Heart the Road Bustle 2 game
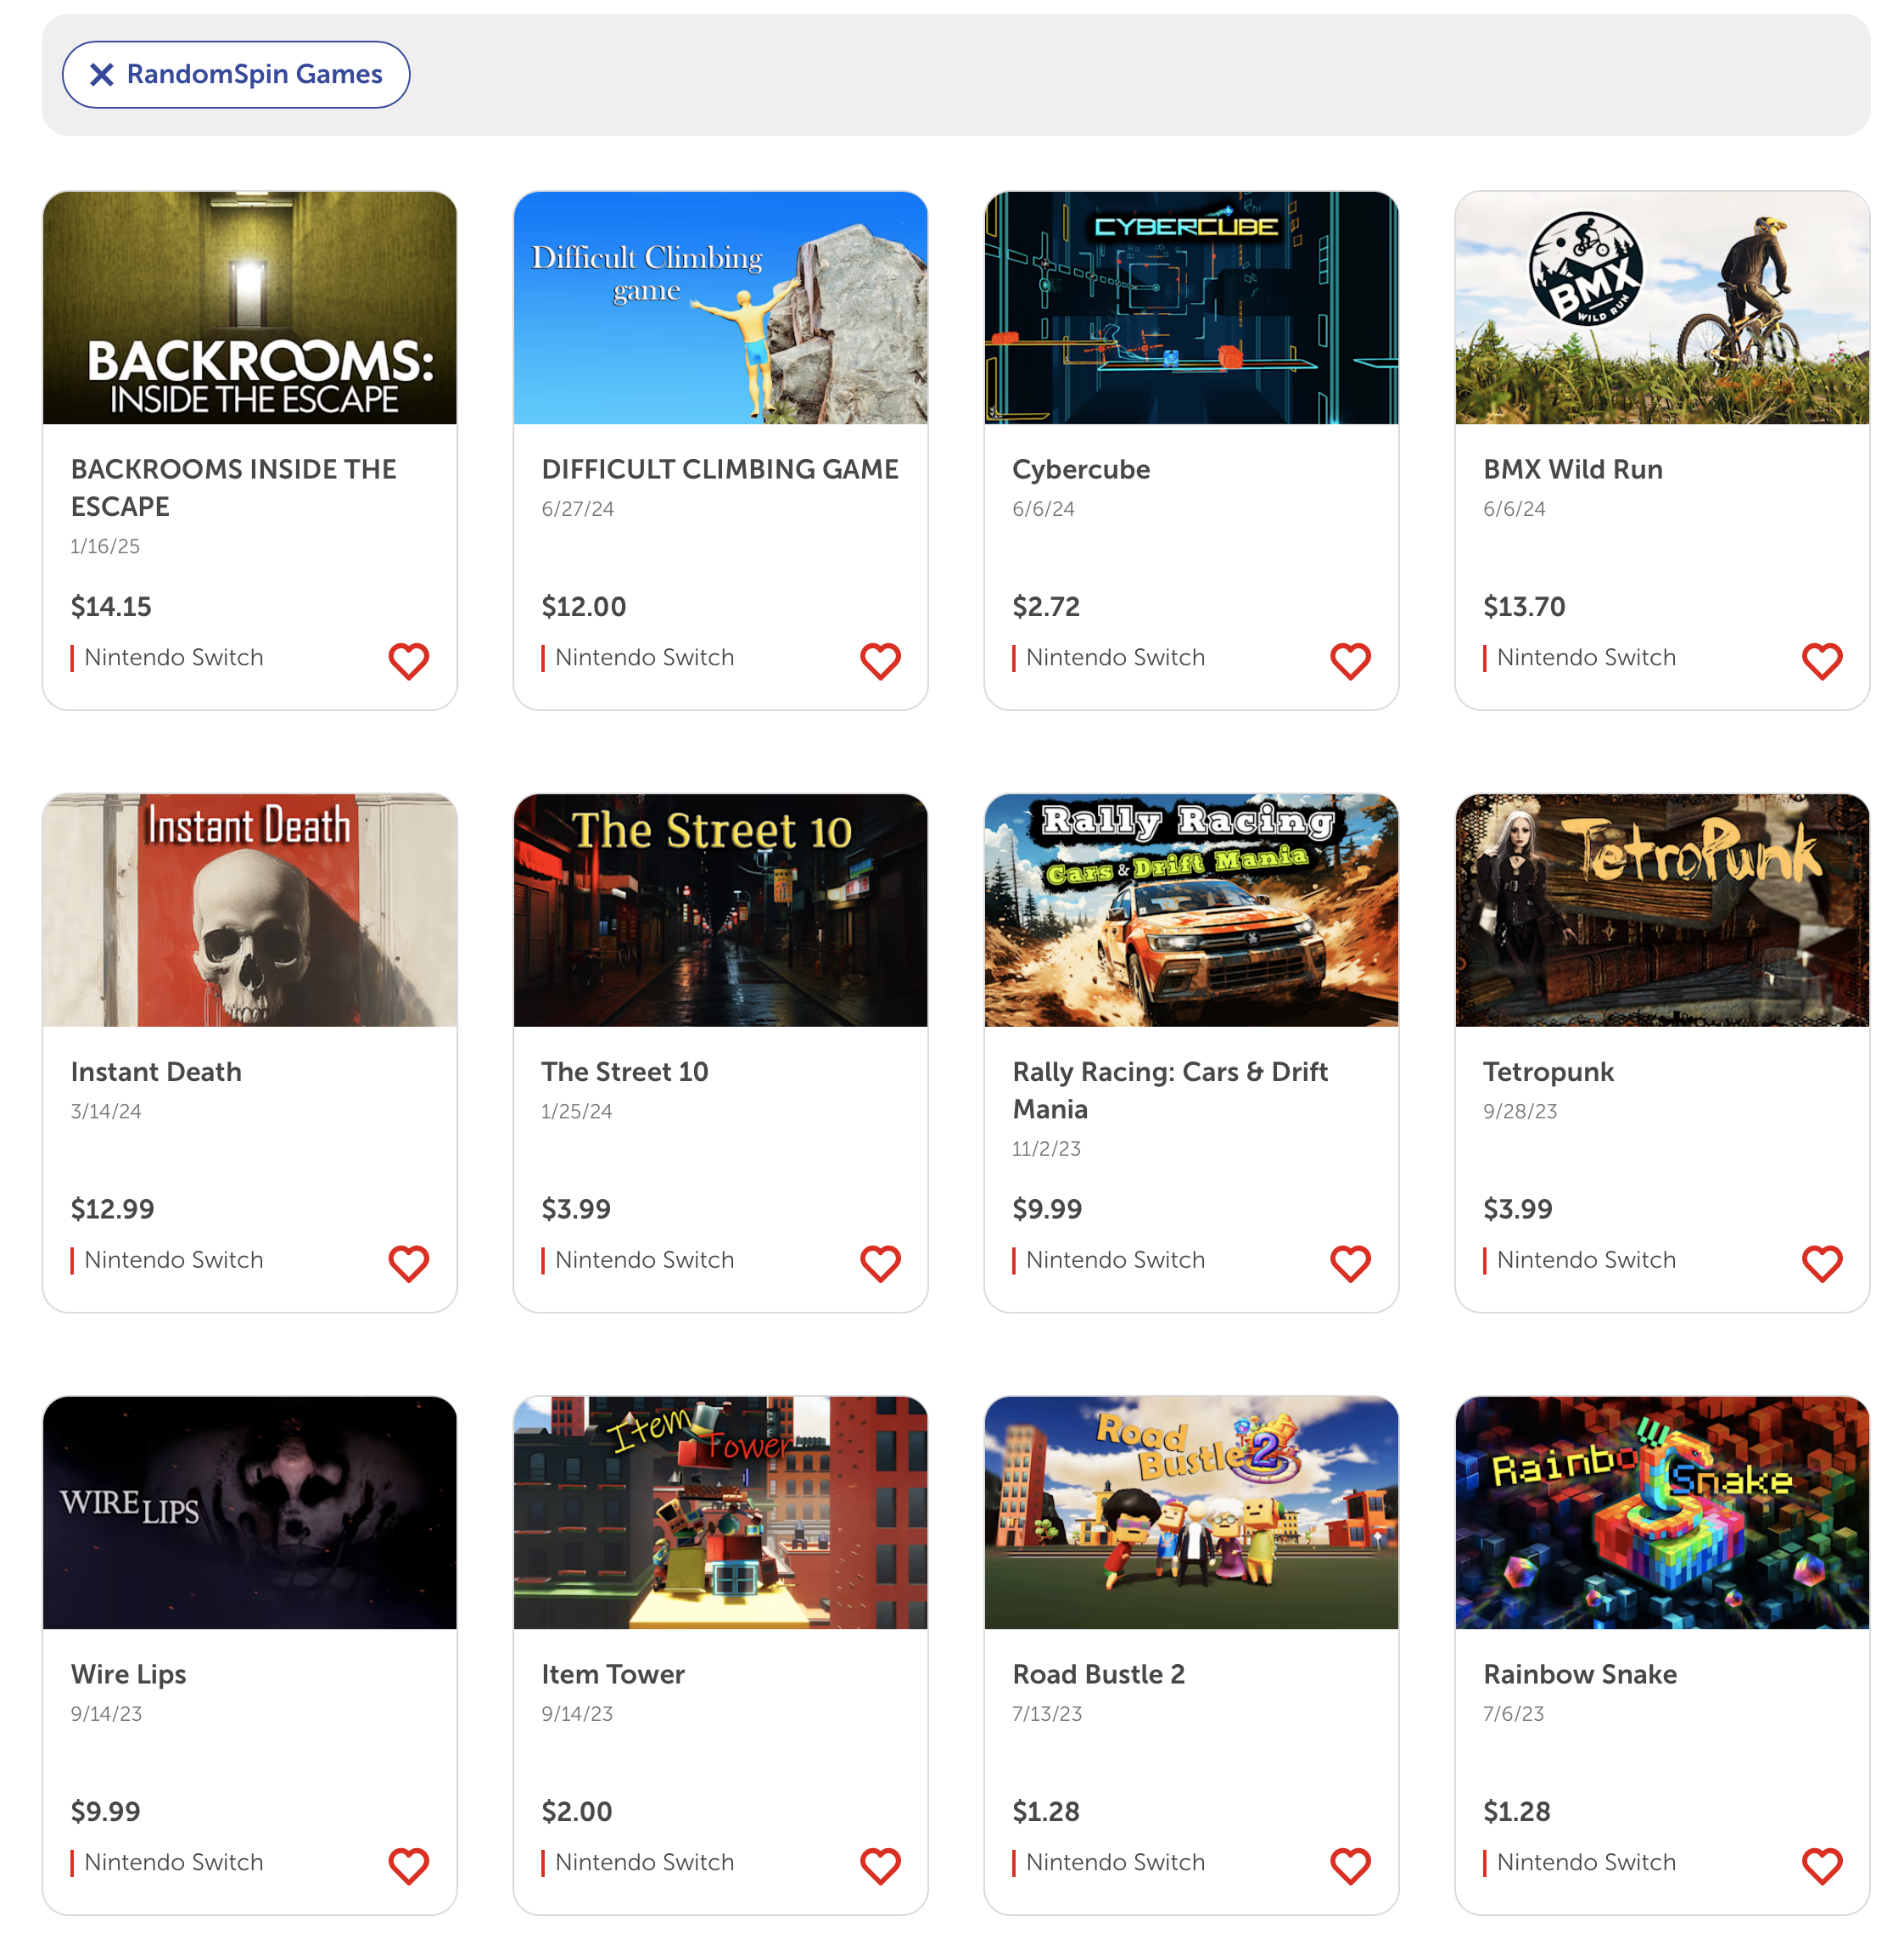This screenshot has width=1904, height=1933. click(x=1350, y=1865)
